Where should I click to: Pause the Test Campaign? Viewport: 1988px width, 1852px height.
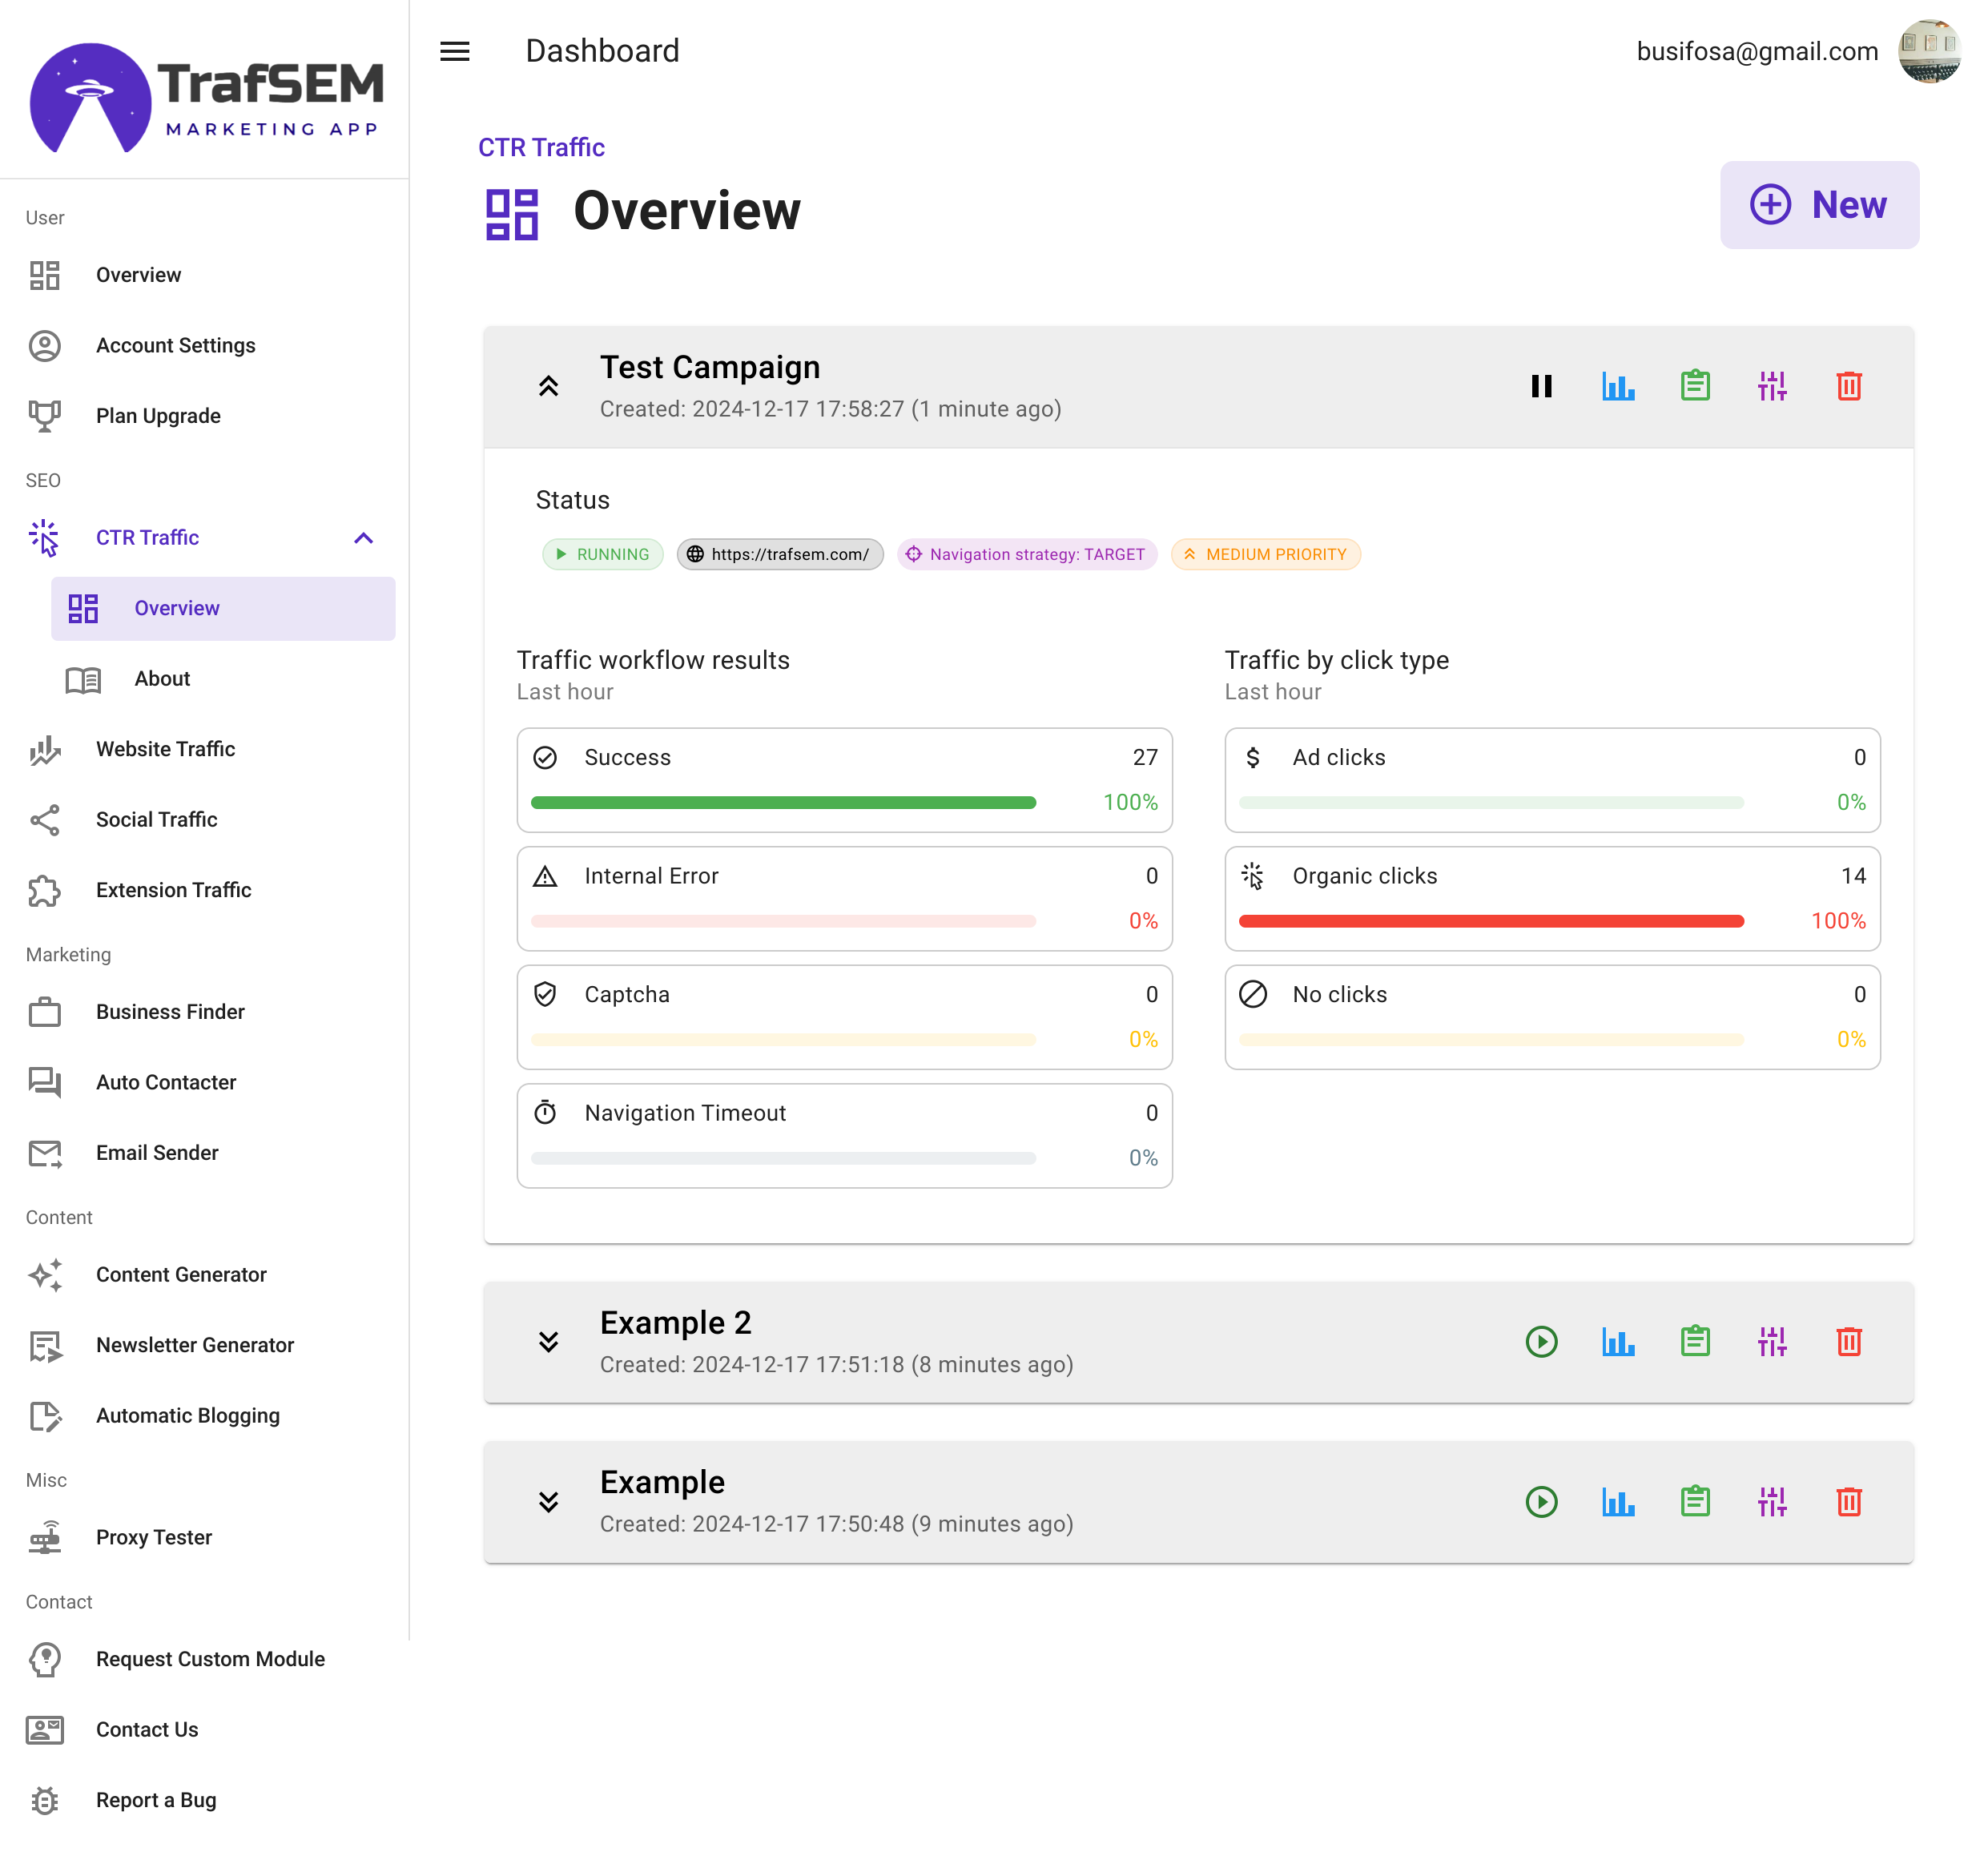(1541, 386)
